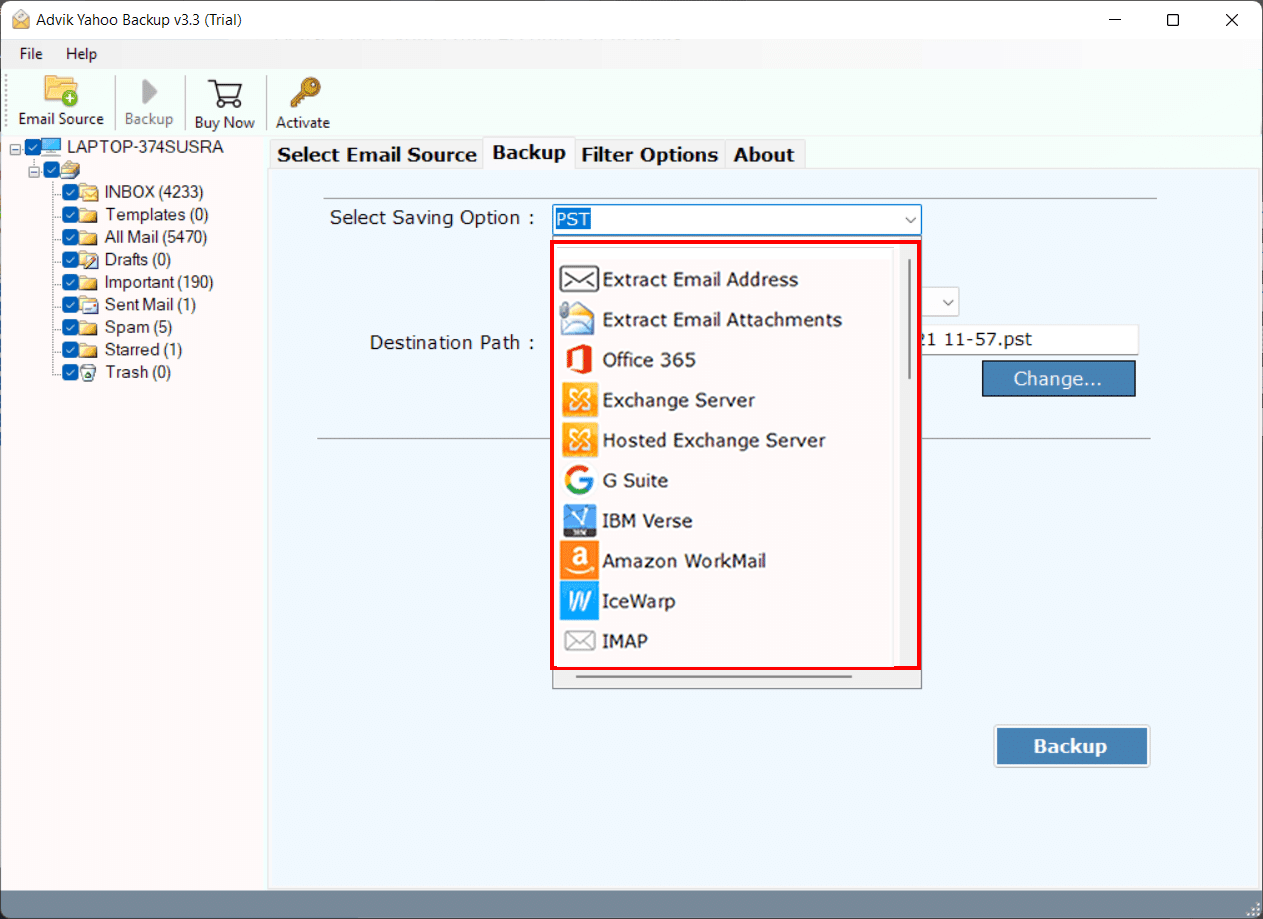Switch to the About tab
The image size is (1263, 919).
(x=764, y=154)
